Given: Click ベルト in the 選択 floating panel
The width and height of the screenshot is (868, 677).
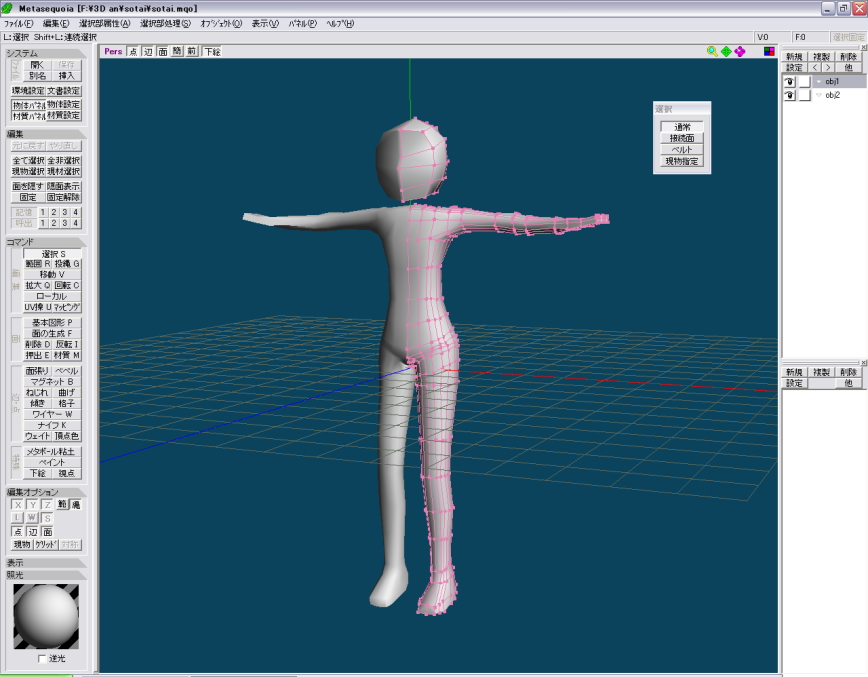Looking at the screenshot, I should pyautogui.click(x=682, y=150).
